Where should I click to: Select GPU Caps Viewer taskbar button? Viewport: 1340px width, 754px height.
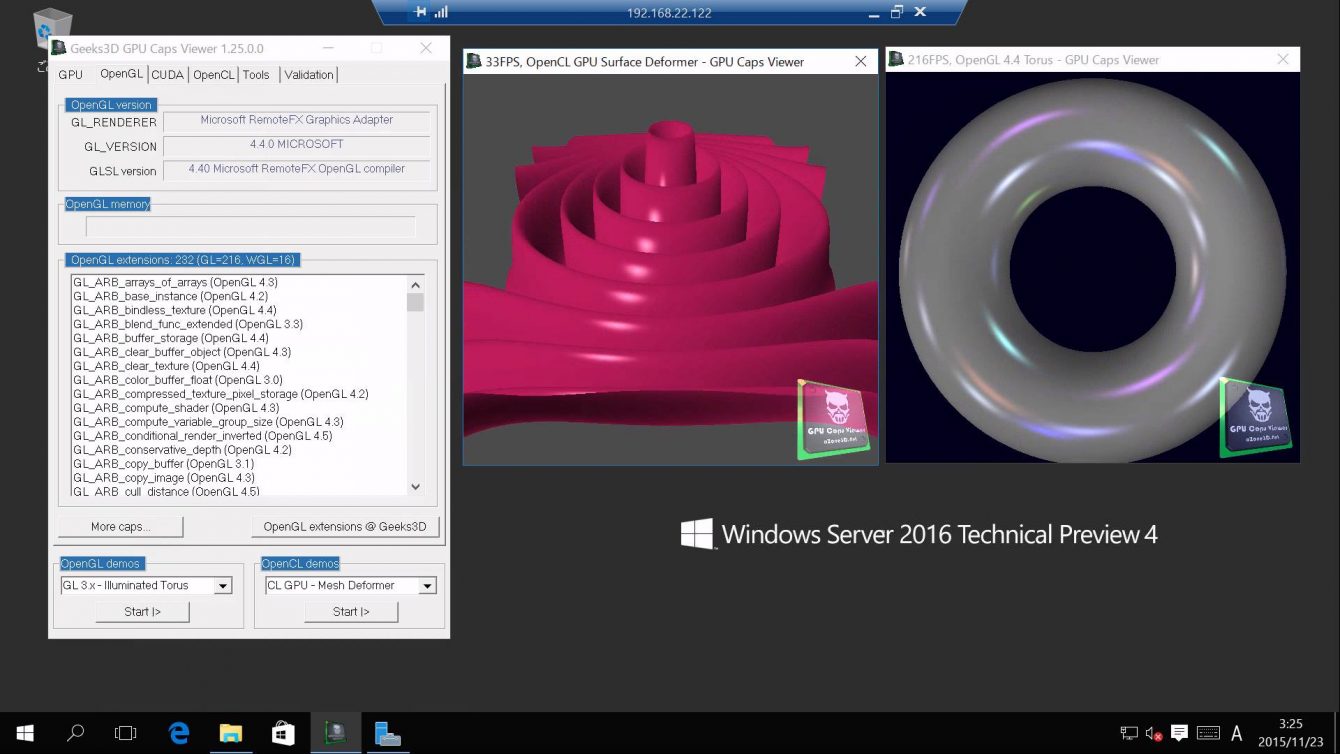[335, 733]
